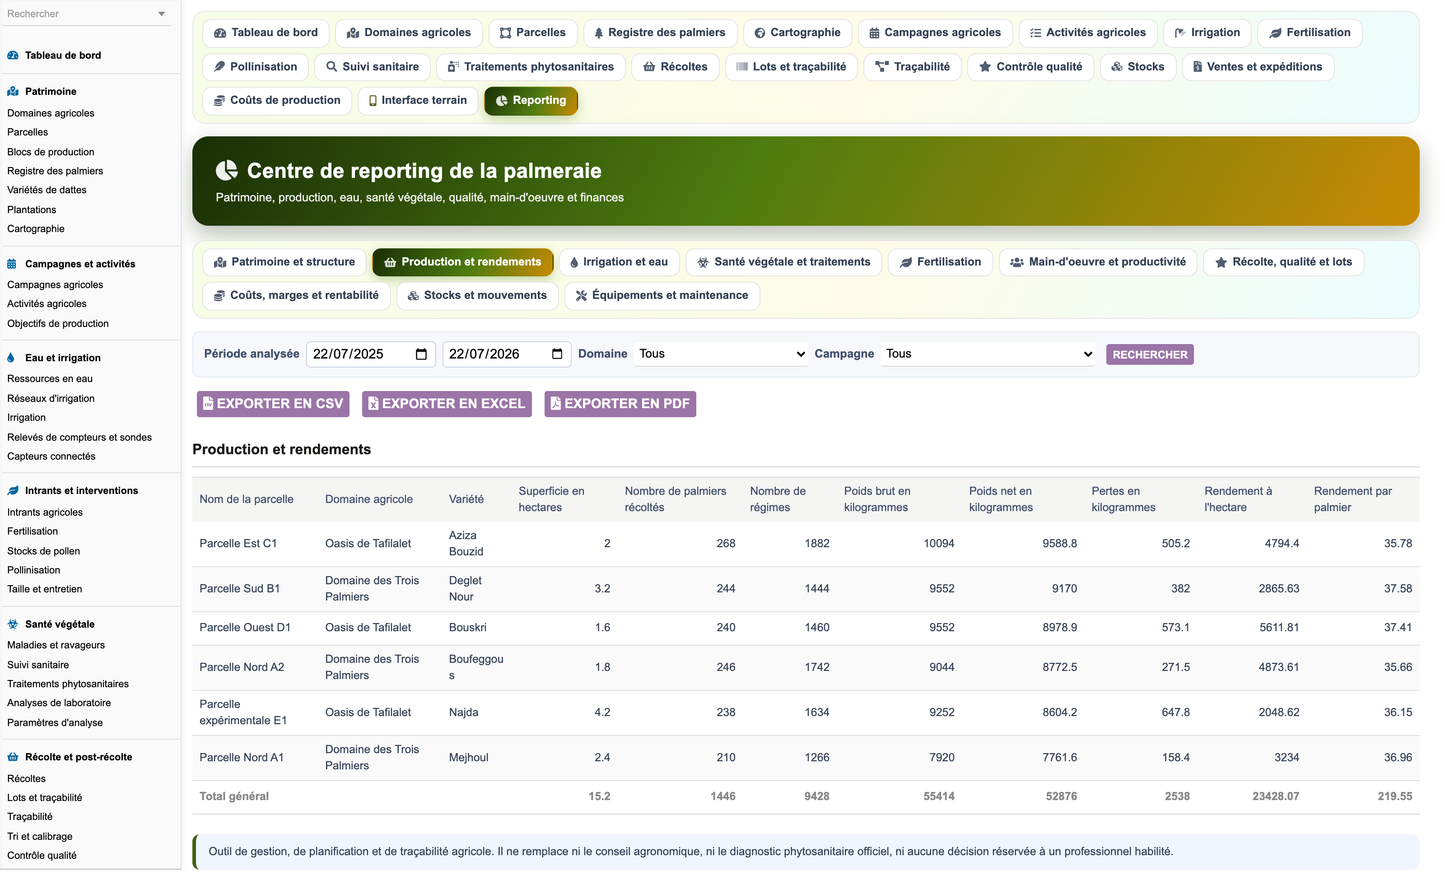Open Capteurs connectés in the sidebar
The width and height of the screenshot is (1445, 894).
tap(51, 457)
